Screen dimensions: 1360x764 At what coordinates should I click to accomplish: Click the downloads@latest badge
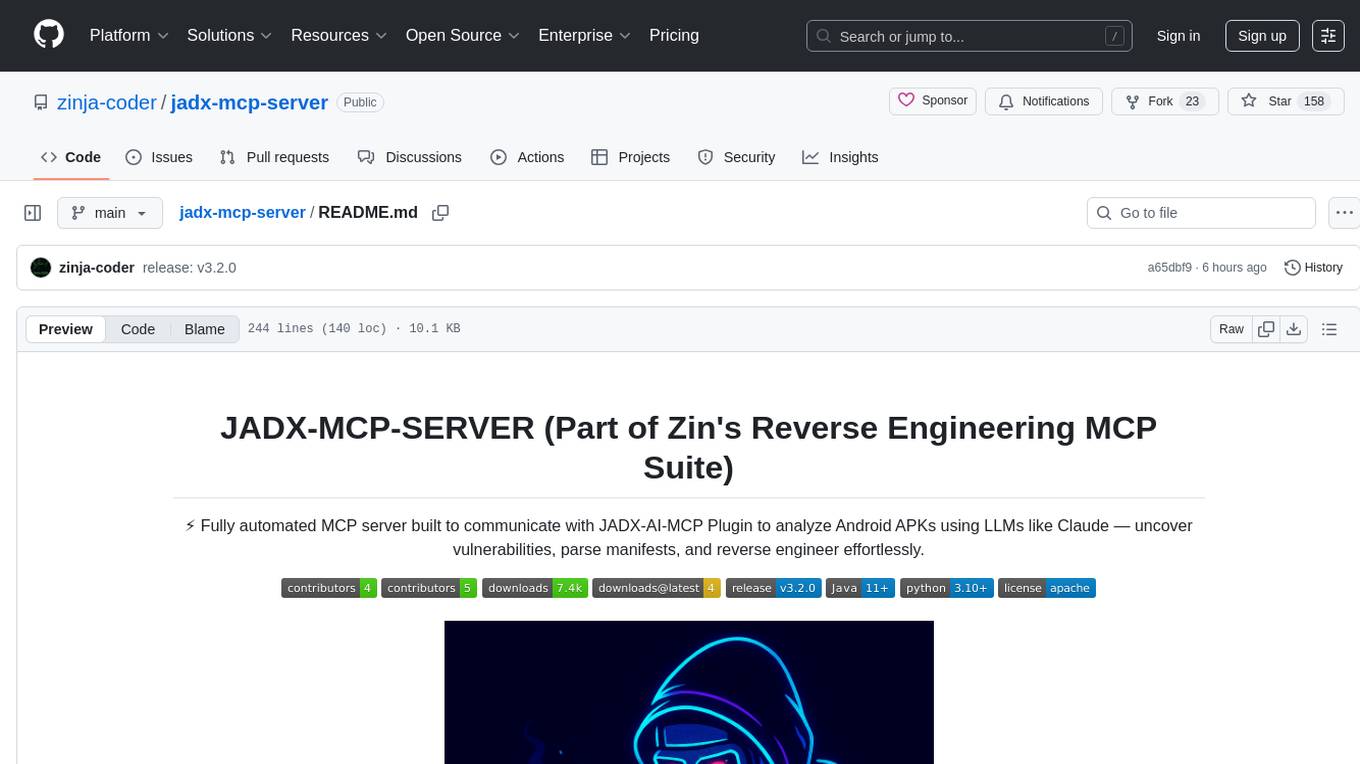click(656, 588)
